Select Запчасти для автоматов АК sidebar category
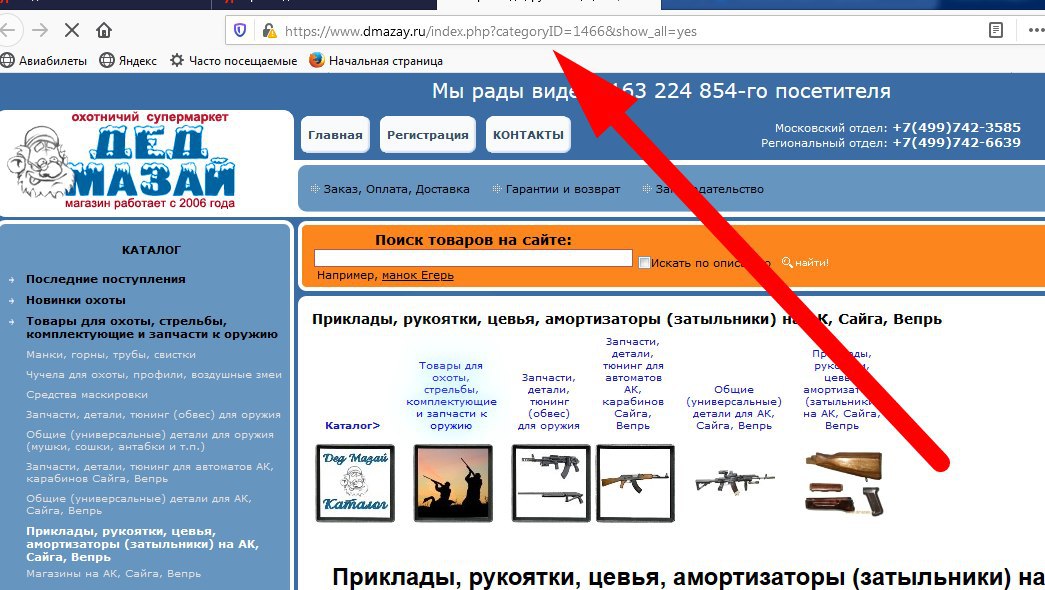 pos(150,473)
